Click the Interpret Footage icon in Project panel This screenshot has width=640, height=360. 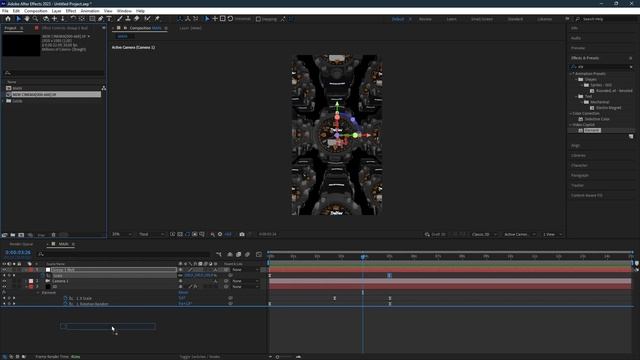pyautogui.click(x=4, y=235)
